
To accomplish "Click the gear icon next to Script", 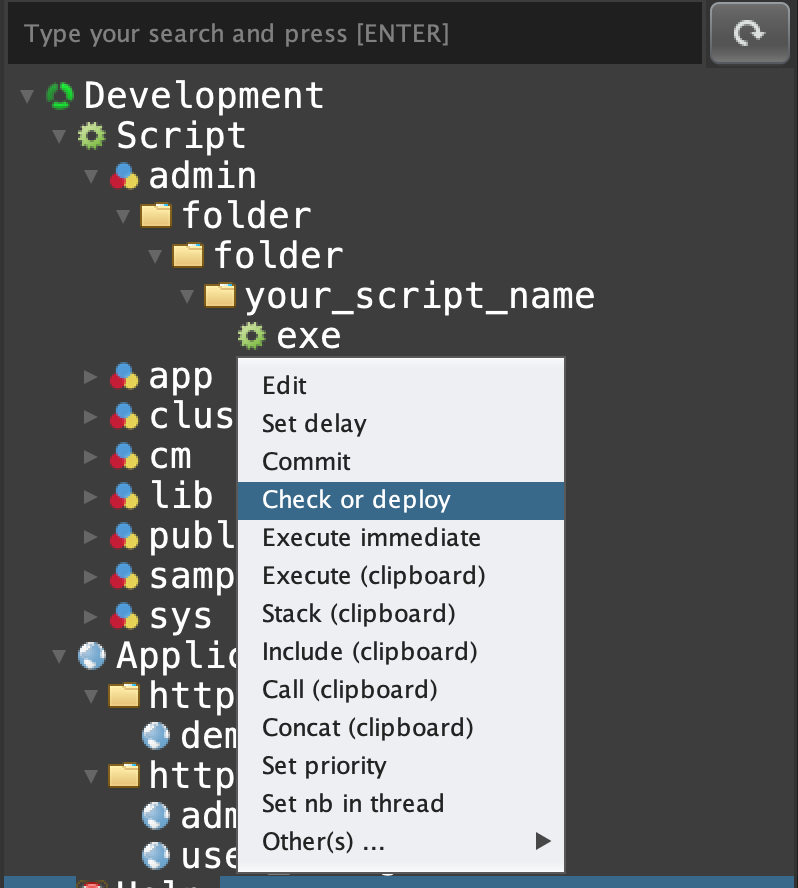I will [x=92, y=136].
